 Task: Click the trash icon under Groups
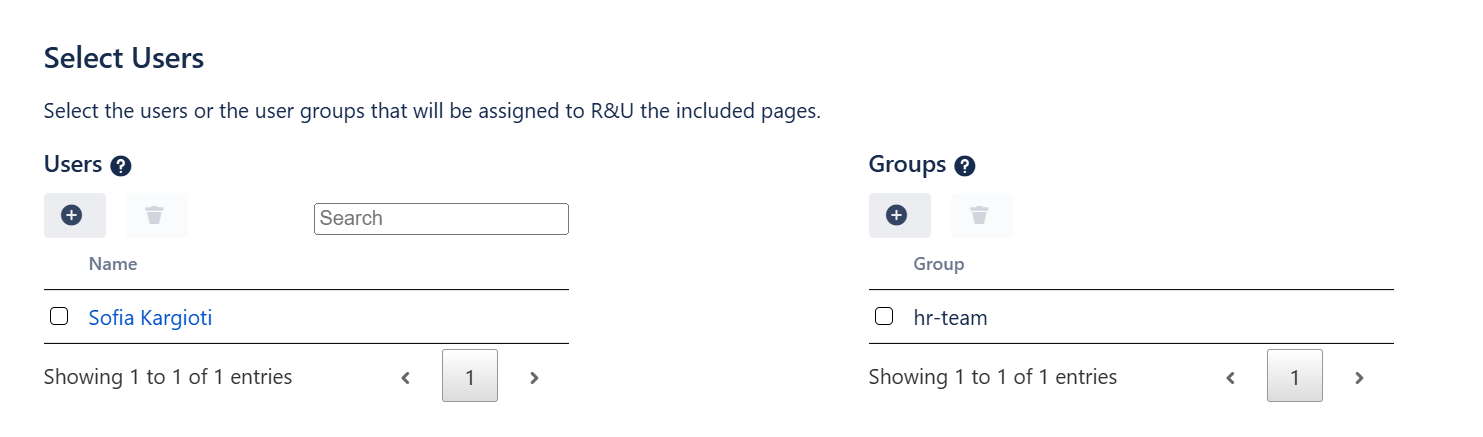980,215
